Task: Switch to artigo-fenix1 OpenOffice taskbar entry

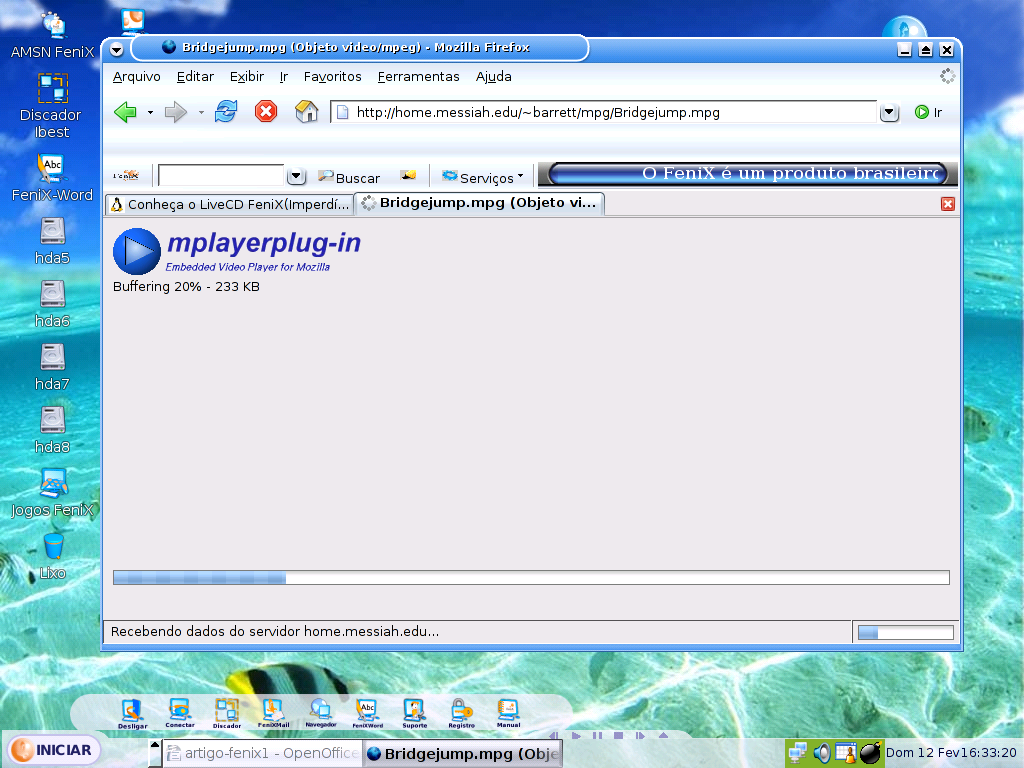Action: (x=263, y=754)
